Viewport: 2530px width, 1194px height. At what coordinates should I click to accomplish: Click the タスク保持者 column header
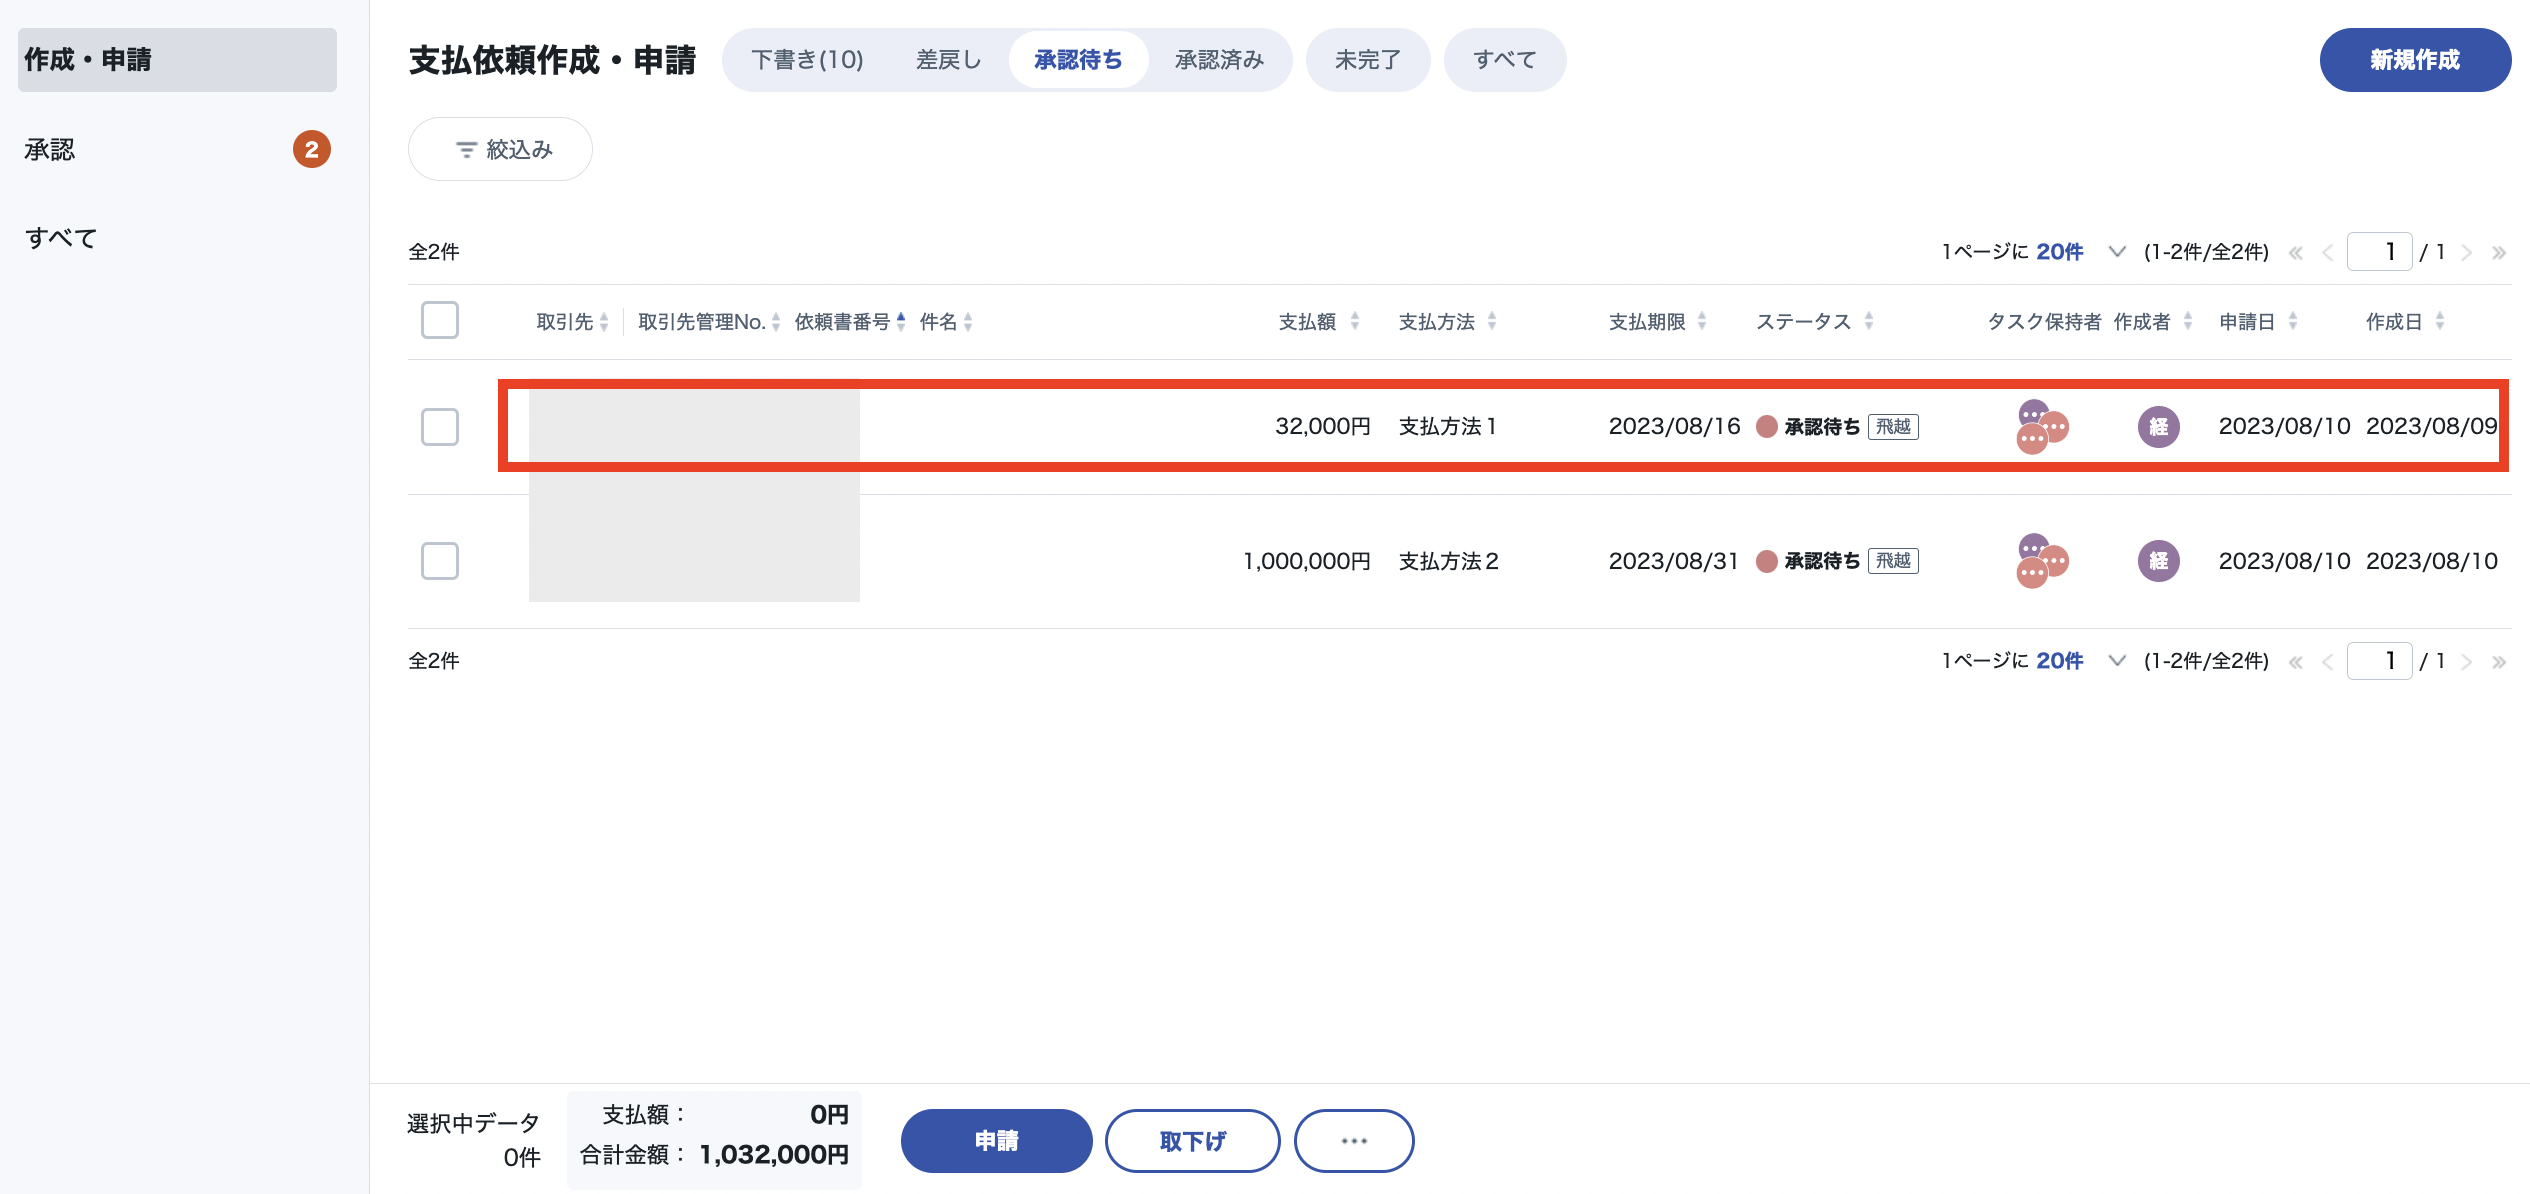point(2044,322)
